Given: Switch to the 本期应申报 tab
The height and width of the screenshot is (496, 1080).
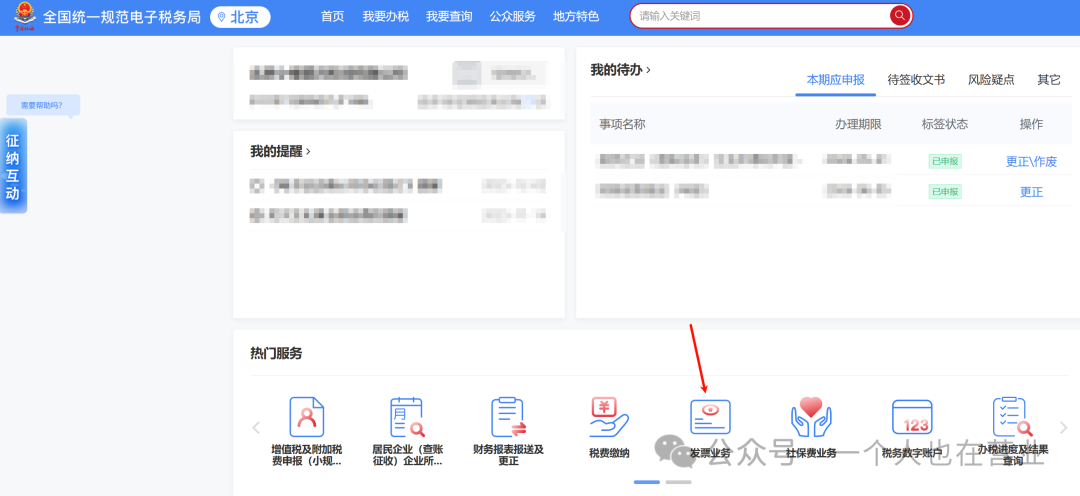Looking at the screenshot, I should [x=835, y=80].
